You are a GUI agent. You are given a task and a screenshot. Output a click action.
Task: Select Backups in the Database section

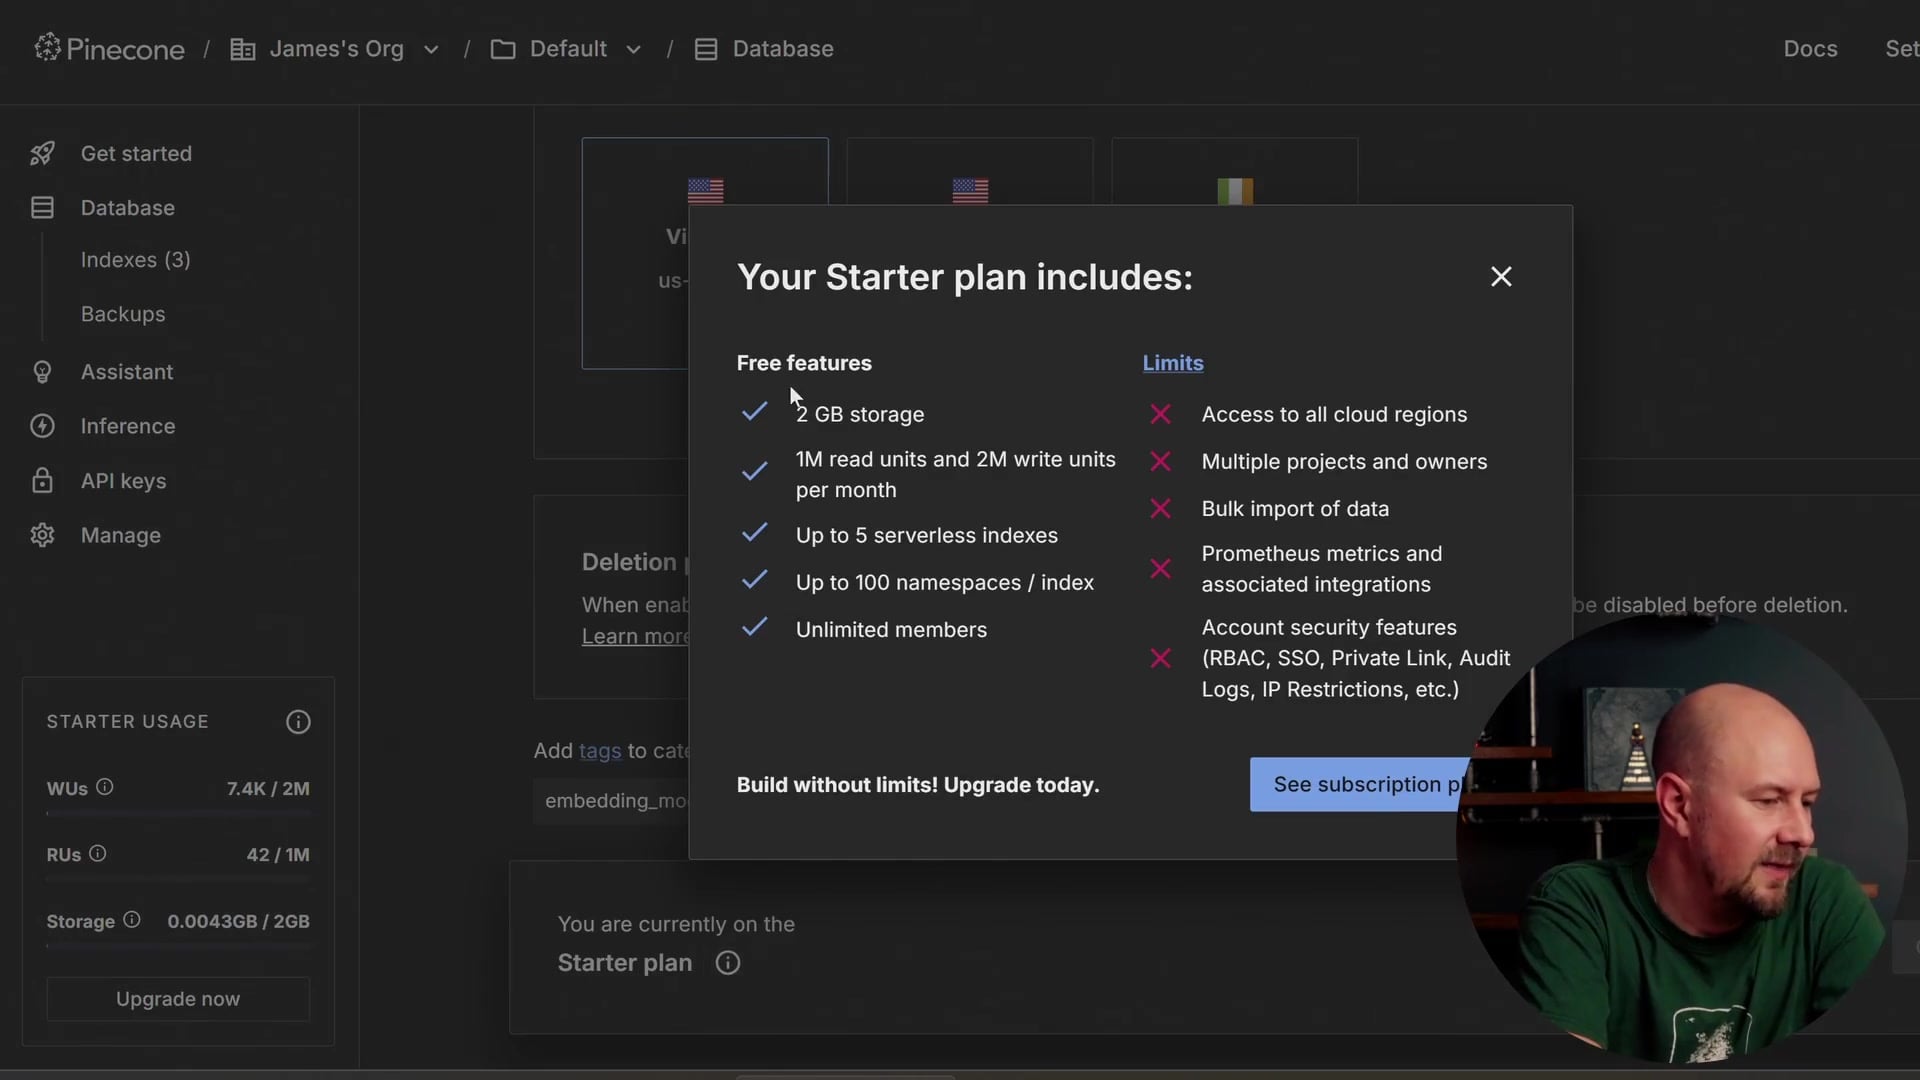click(122, 314)
